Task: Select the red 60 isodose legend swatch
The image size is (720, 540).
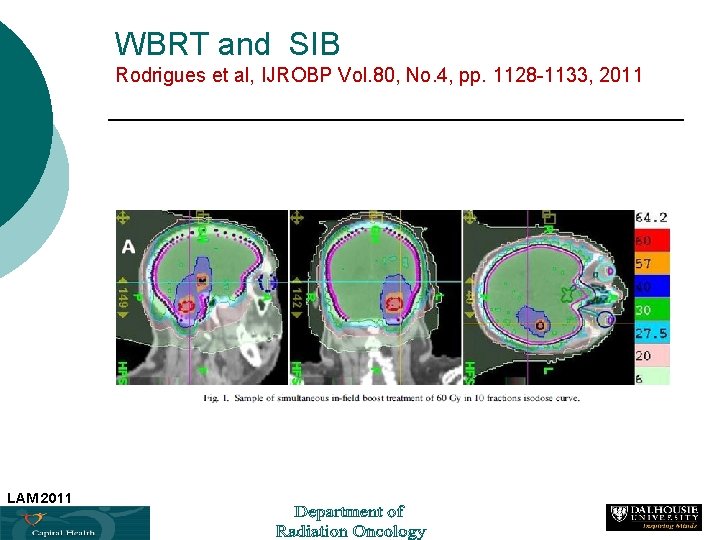Action: 652,241
